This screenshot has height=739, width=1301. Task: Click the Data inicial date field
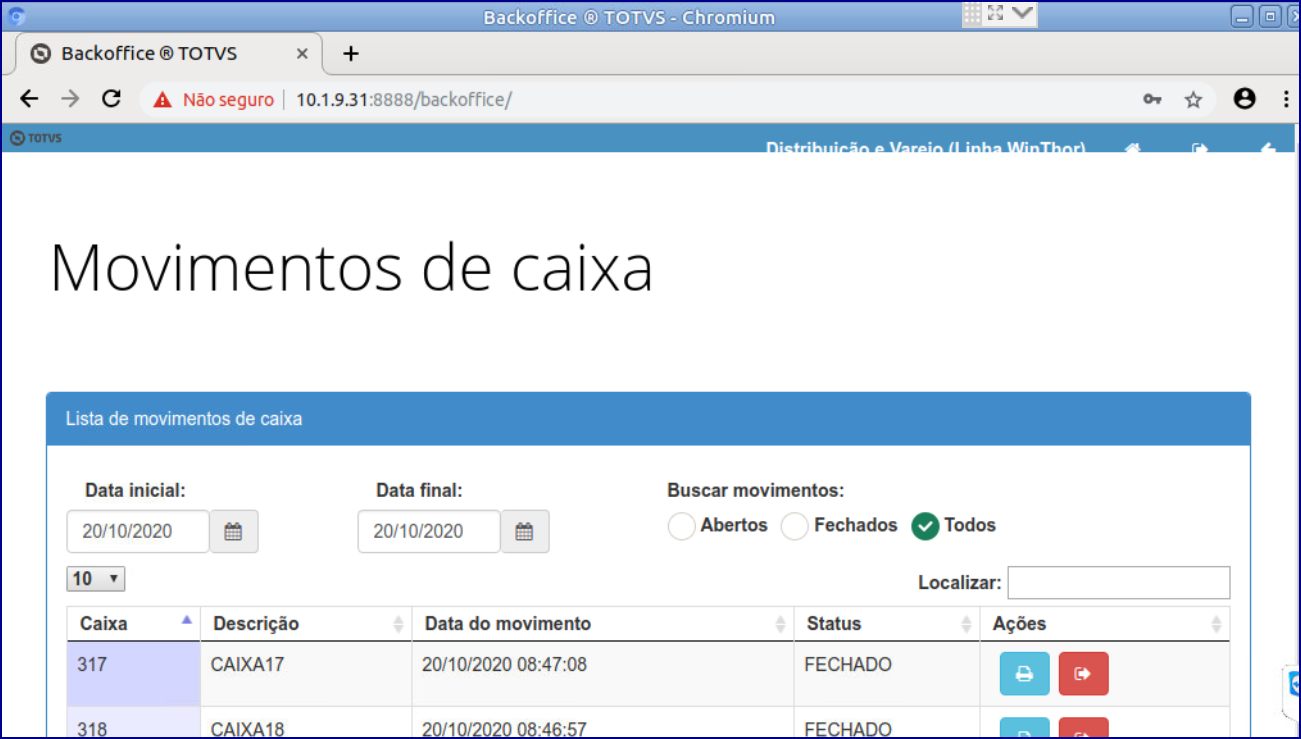pyautogui.click(x=138, y=531)
